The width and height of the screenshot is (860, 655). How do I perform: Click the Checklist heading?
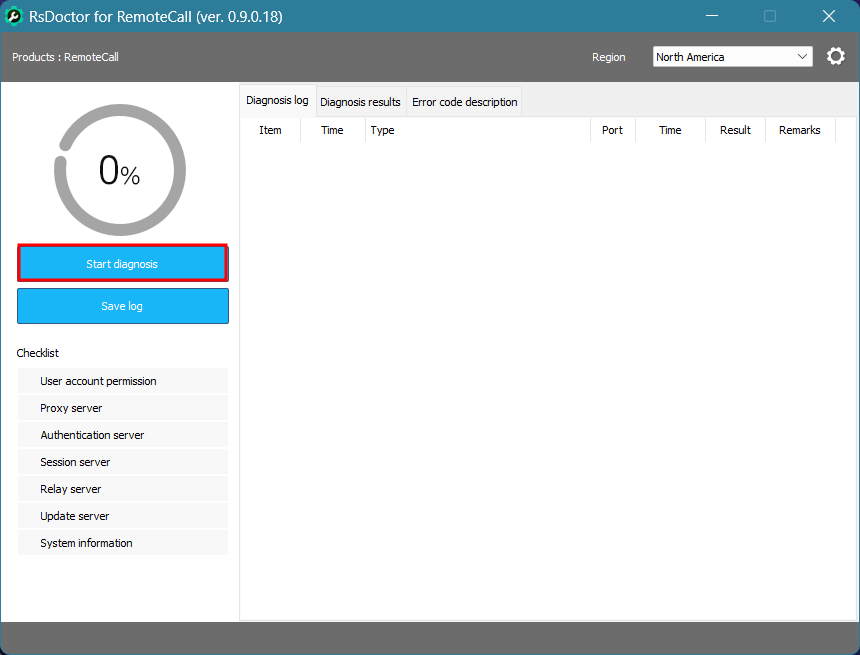click(x=37, y=353)
